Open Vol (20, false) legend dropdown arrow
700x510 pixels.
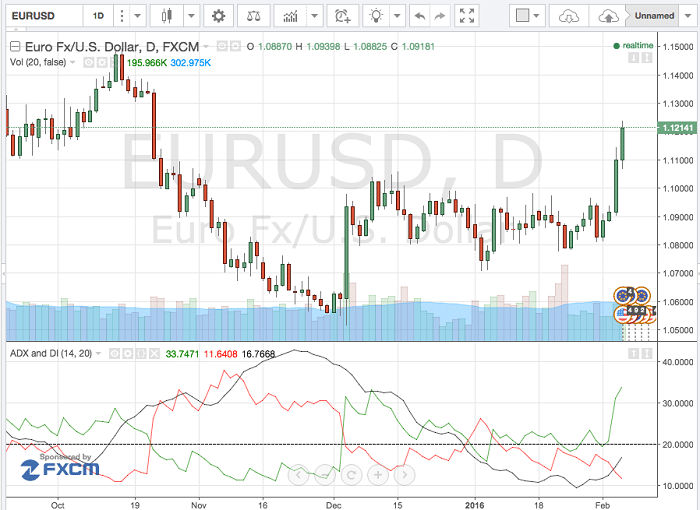tap(73, 63)
